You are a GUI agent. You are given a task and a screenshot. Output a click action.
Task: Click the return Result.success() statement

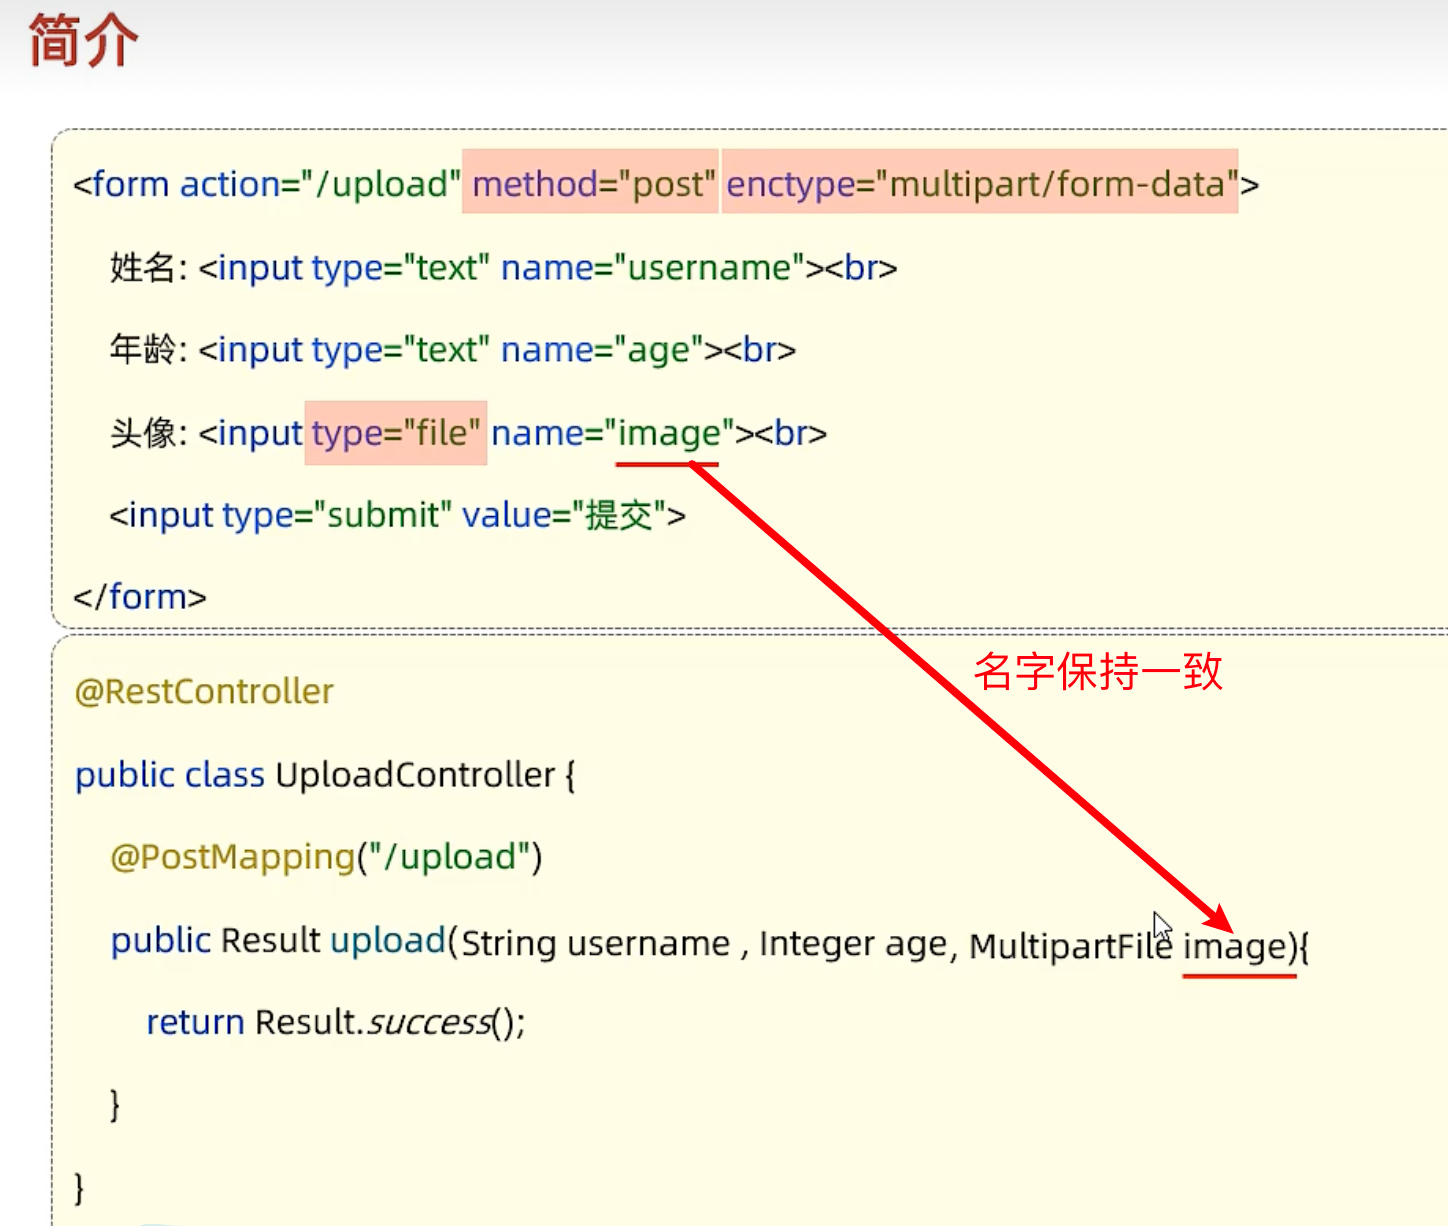(x=336, y=1022)
